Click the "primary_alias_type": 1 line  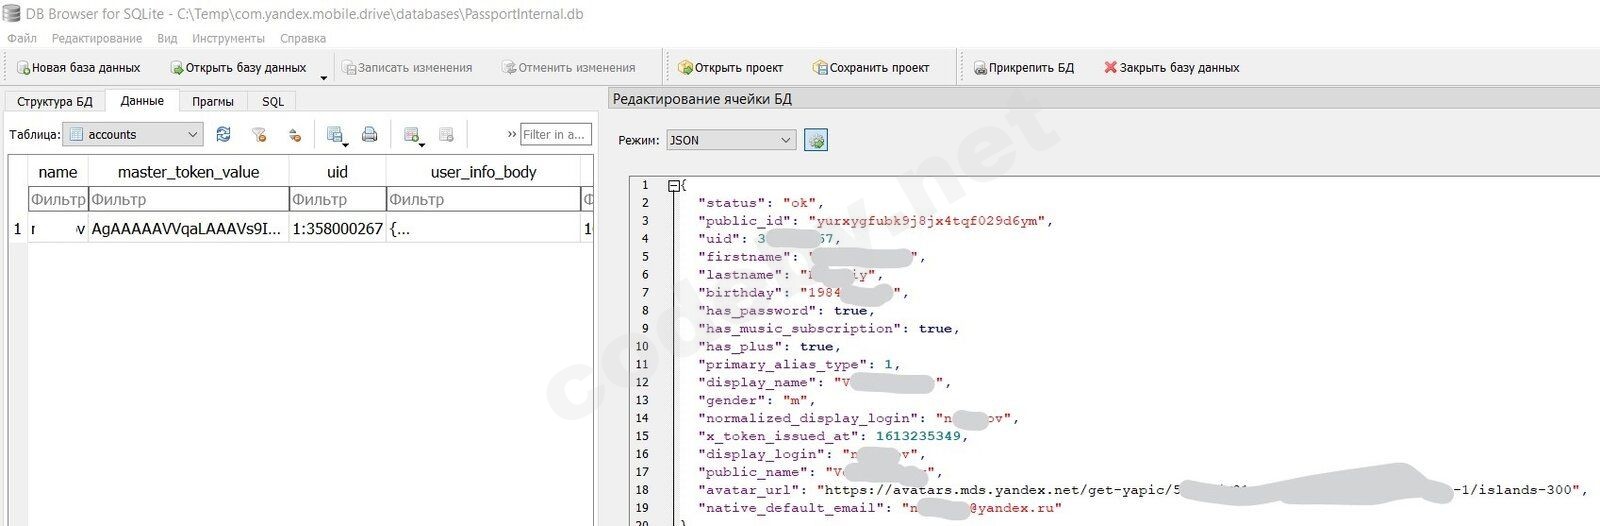click(x=799, y=364)
